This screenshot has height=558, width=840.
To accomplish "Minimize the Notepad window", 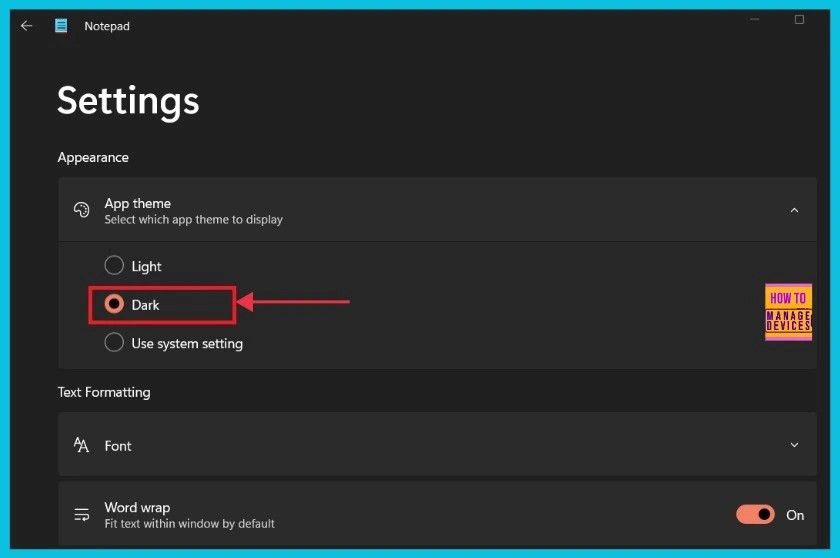I will [754, 20].
